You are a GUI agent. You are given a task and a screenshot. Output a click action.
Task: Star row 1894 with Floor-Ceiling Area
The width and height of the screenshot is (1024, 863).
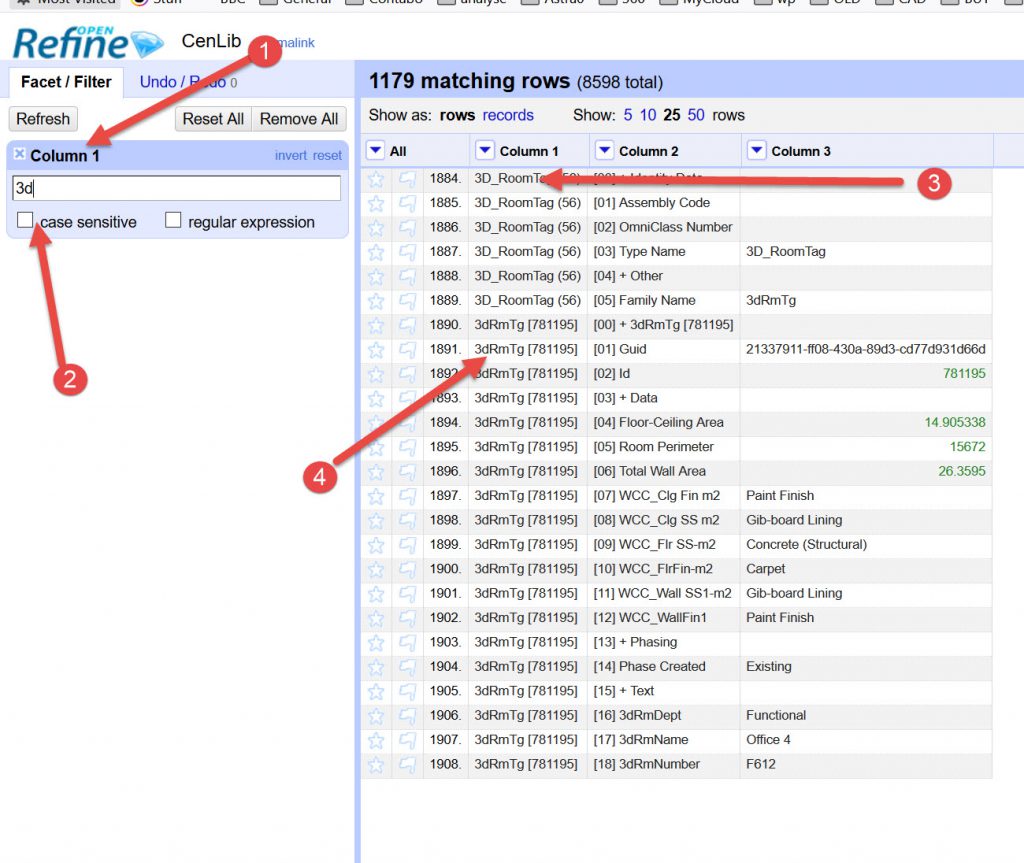pos(376,423)
